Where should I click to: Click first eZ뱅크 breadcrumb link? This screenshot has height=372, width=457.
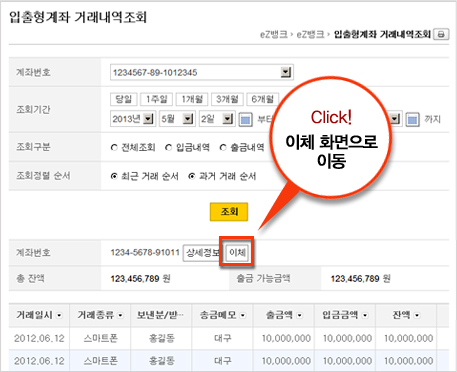pos(274,34)
